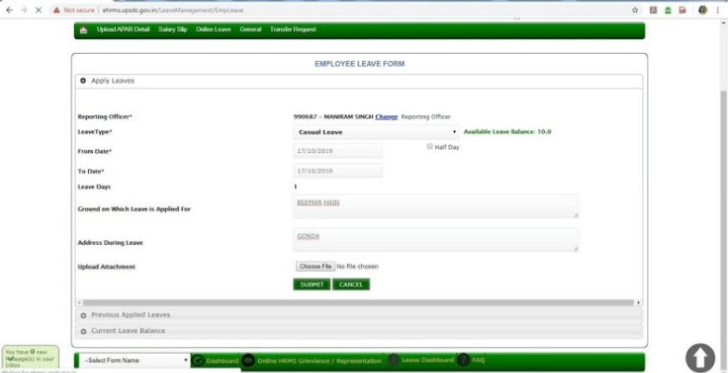Click the new messages inbox notification

pyautogui.click(x=30, y=359)
